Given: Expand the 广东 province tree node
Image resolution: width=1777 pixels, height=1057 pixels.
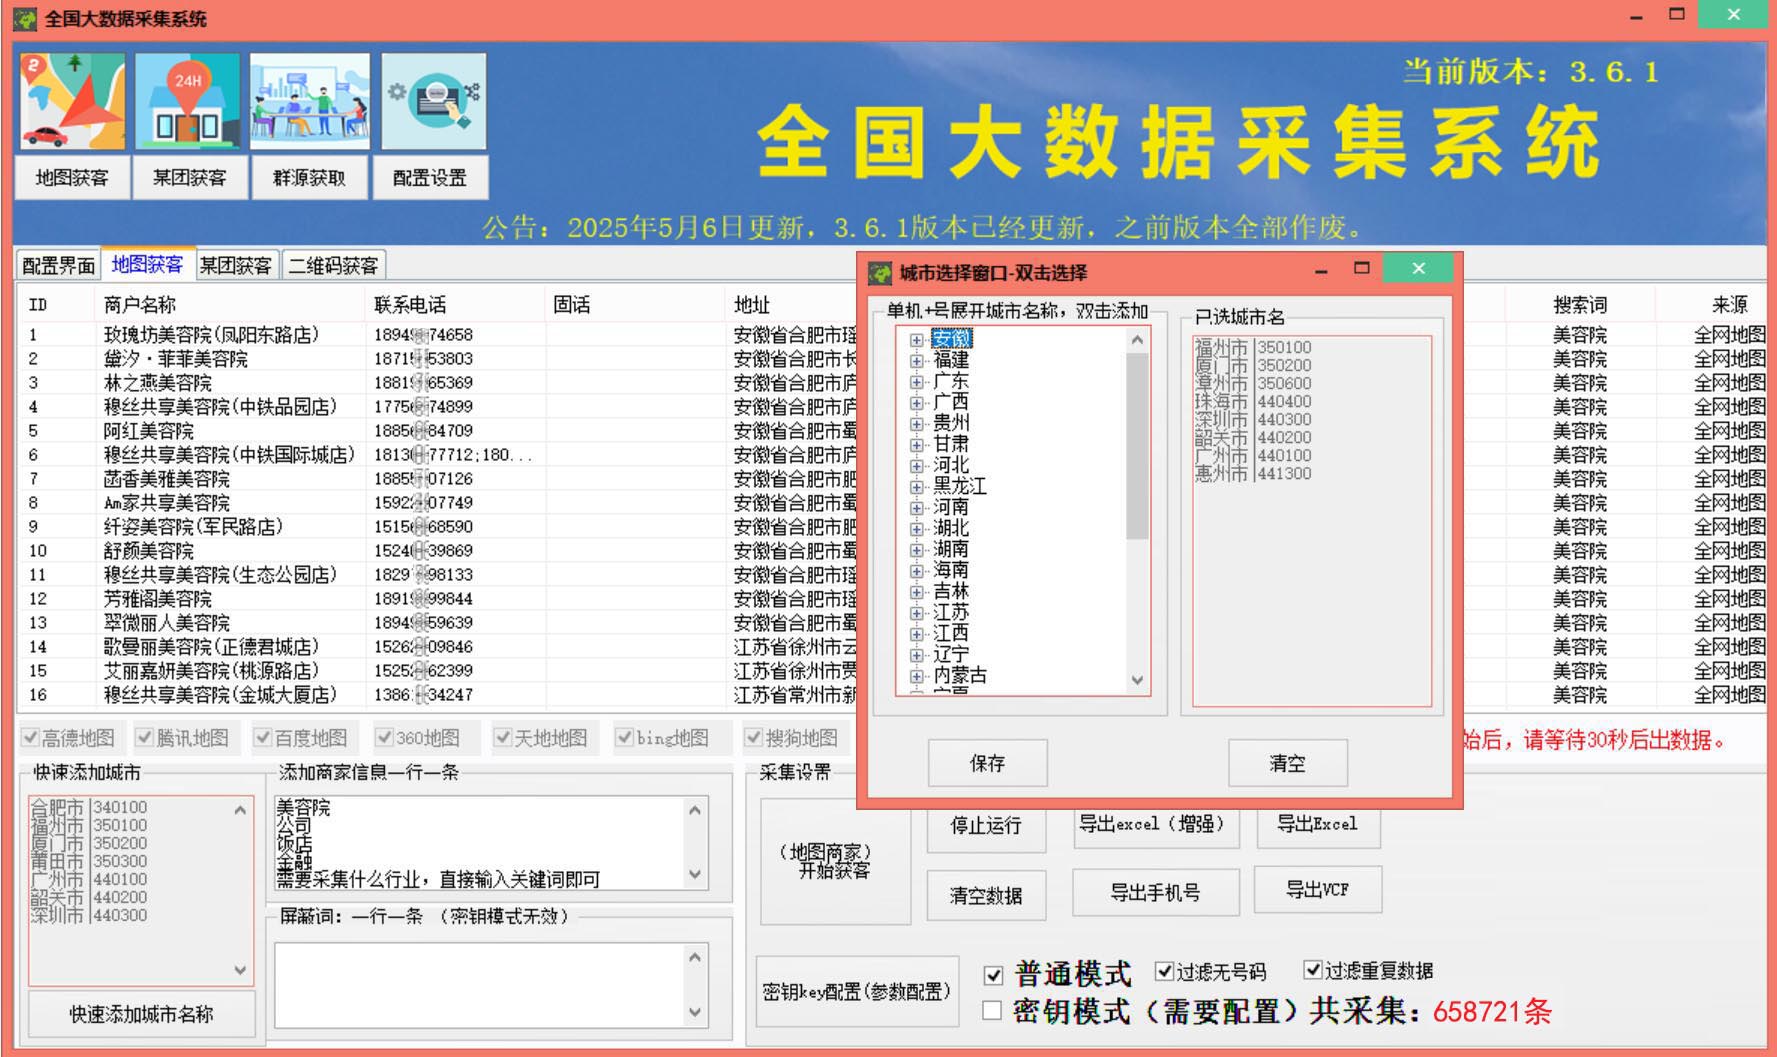Looking at the screenshot, I should (916, 382).
